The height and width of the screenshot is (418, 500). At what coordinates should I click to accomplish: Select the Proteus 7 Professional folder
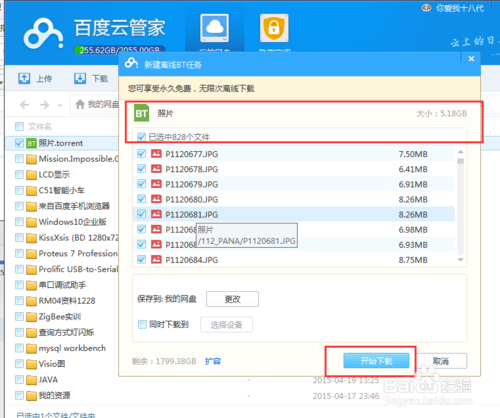[x=62, y=253]
